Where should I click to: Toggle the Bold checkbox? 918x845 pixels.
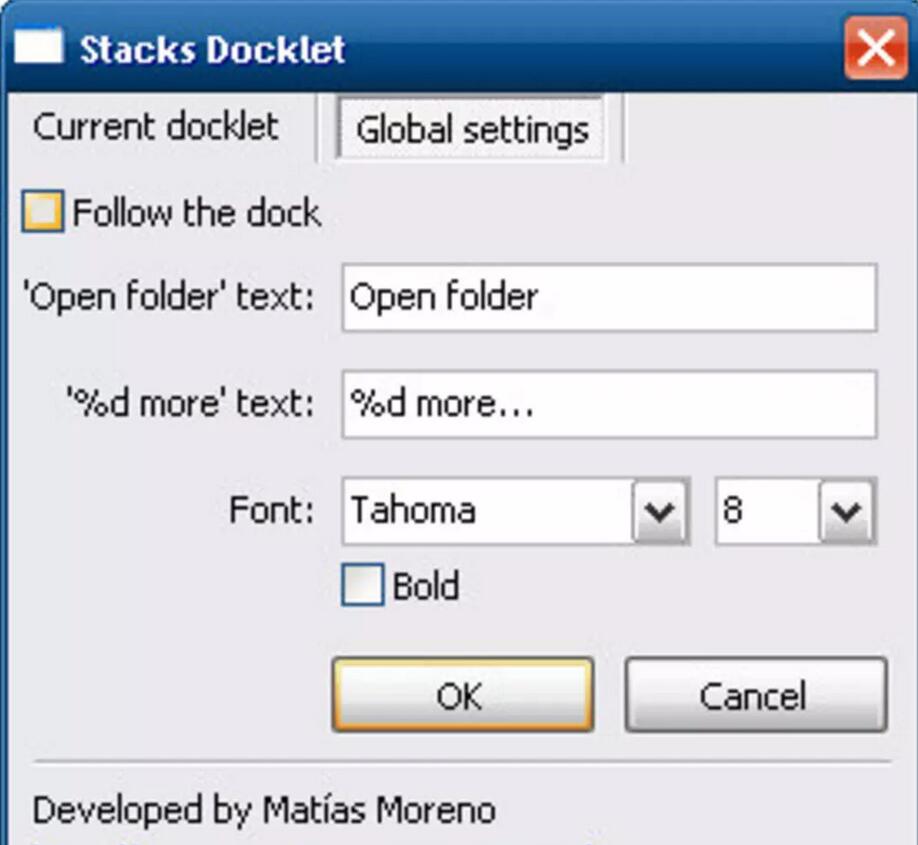pos(362,586)
